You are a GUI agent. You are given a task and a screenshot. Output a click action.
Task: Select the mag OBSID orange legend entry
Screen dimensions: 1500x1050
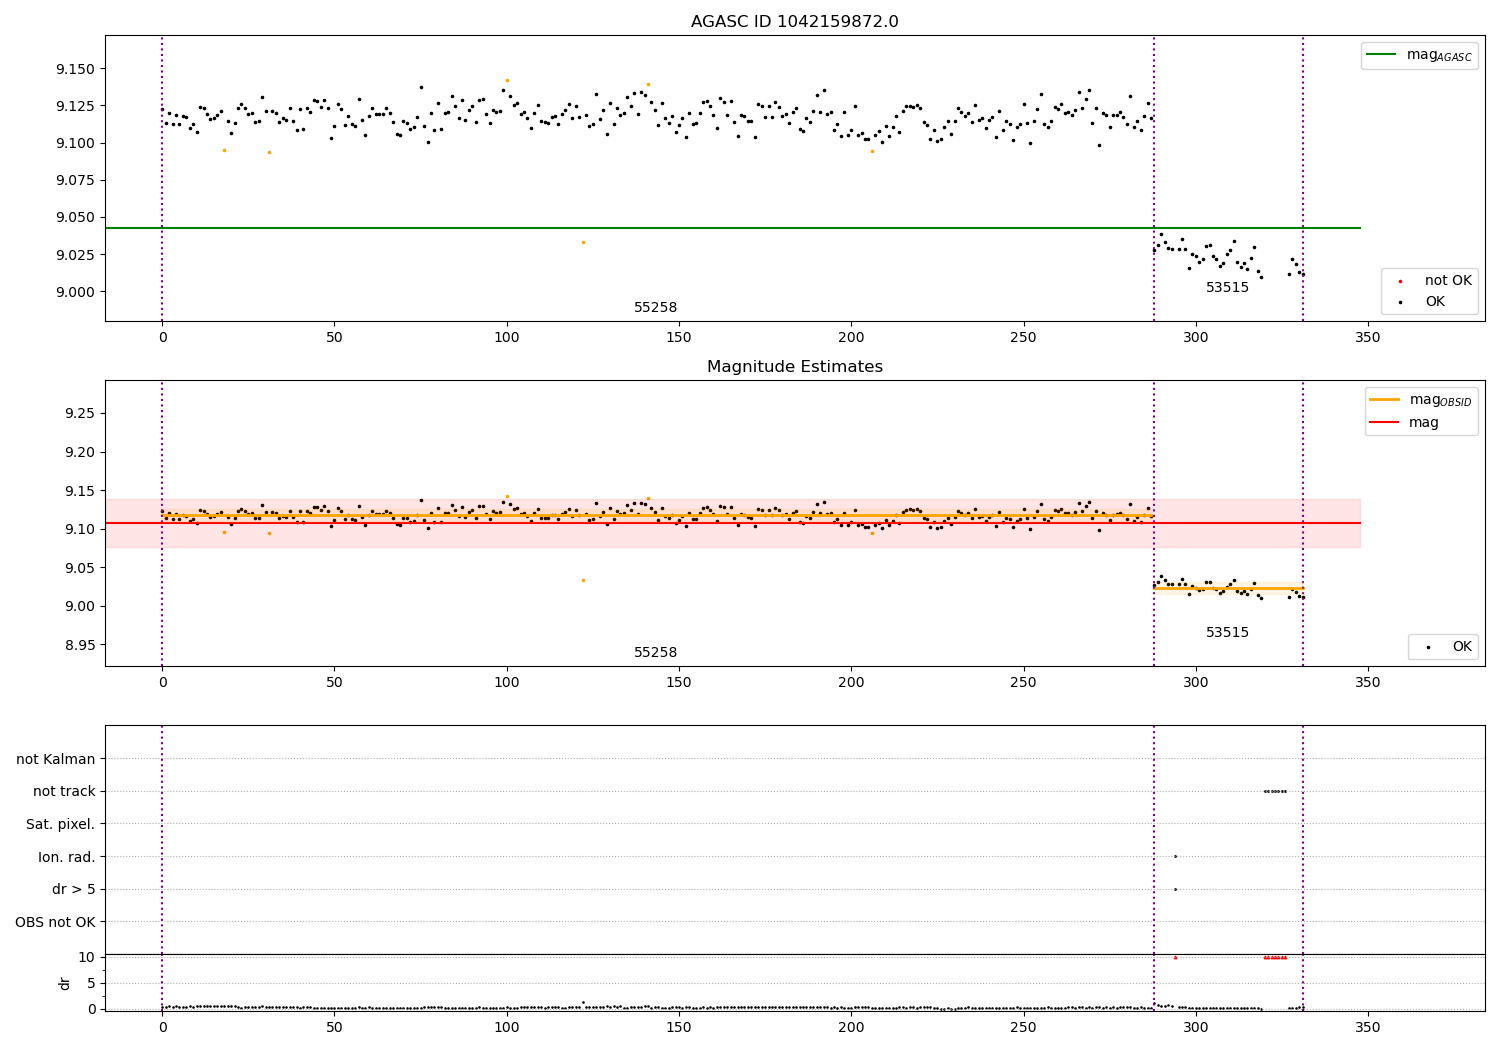(1421, 400)
